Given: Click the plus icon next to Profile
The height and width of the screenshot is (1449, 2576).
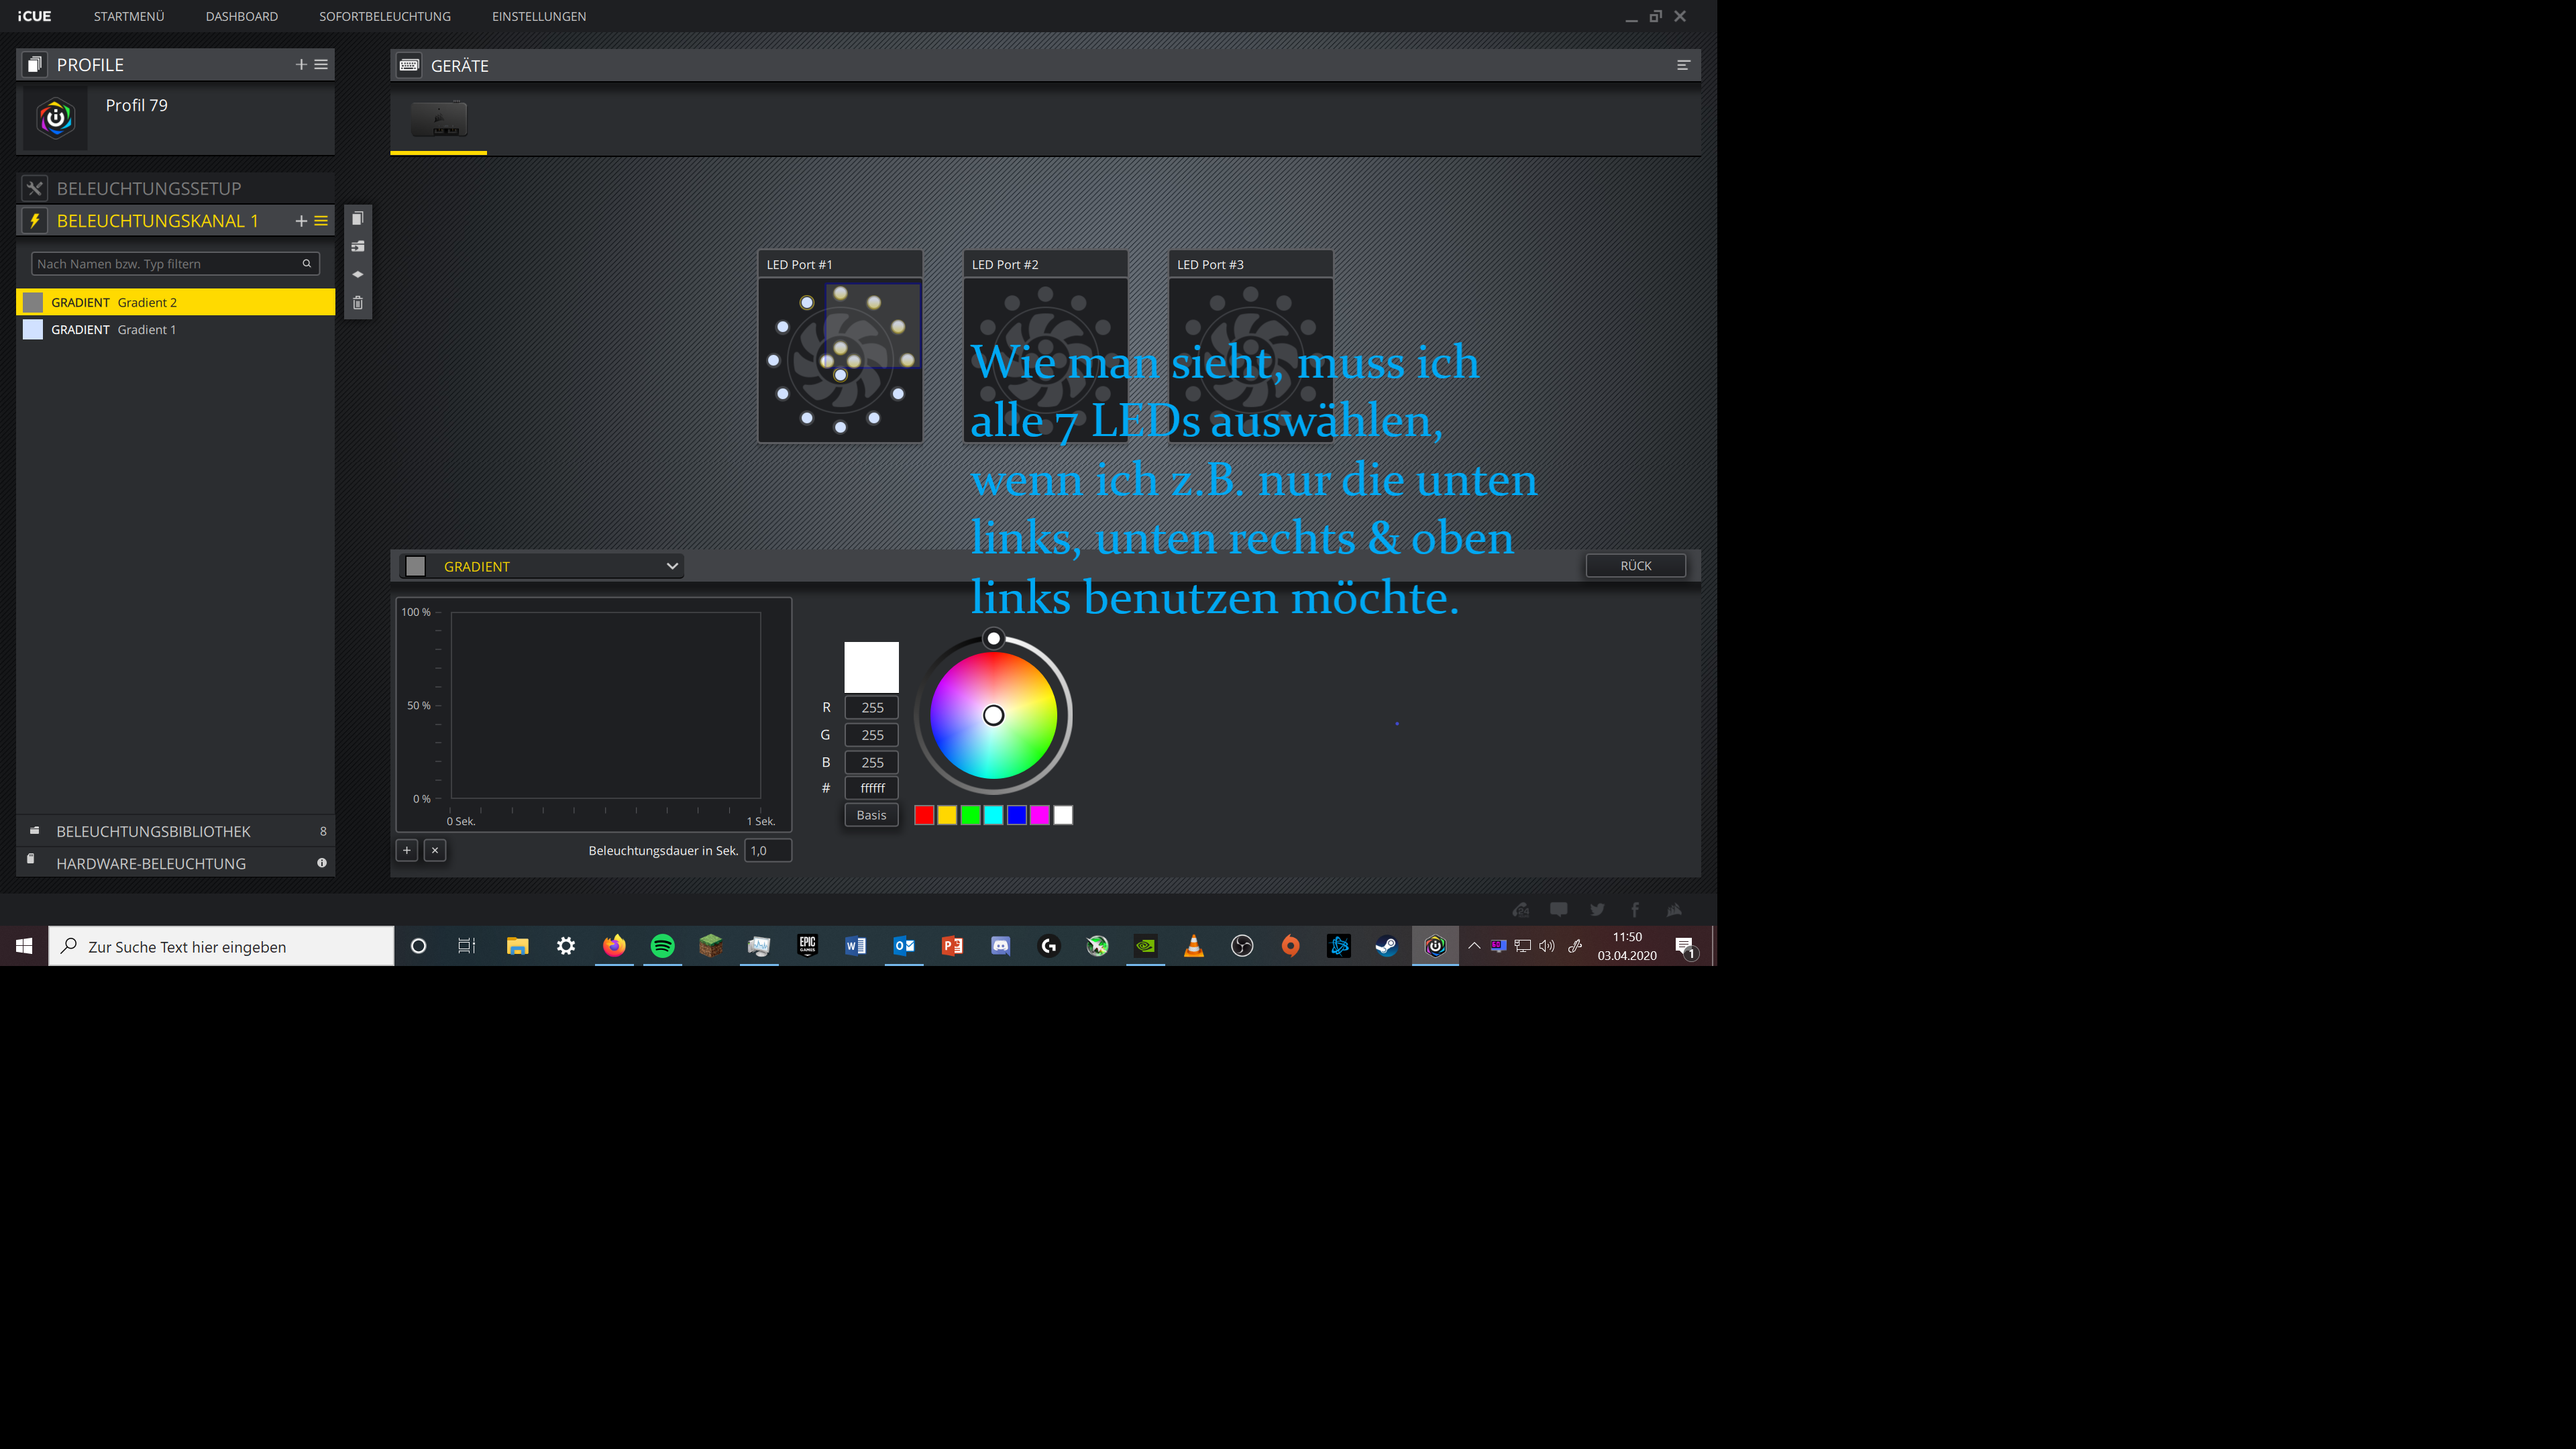Looking at the screenshot, I should (301, 65).
